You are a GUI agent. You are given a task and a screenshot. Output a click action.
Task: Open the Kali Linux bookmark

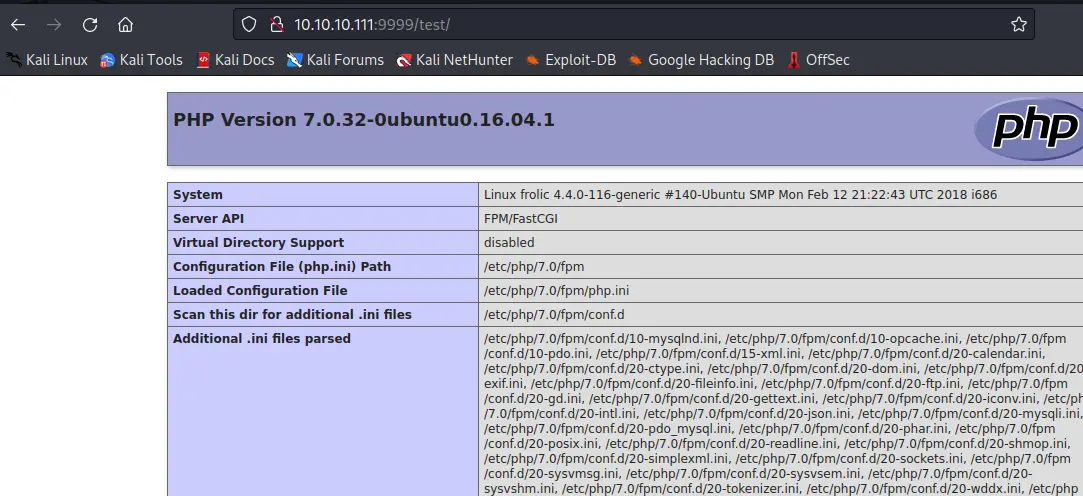tap(47, 60)
